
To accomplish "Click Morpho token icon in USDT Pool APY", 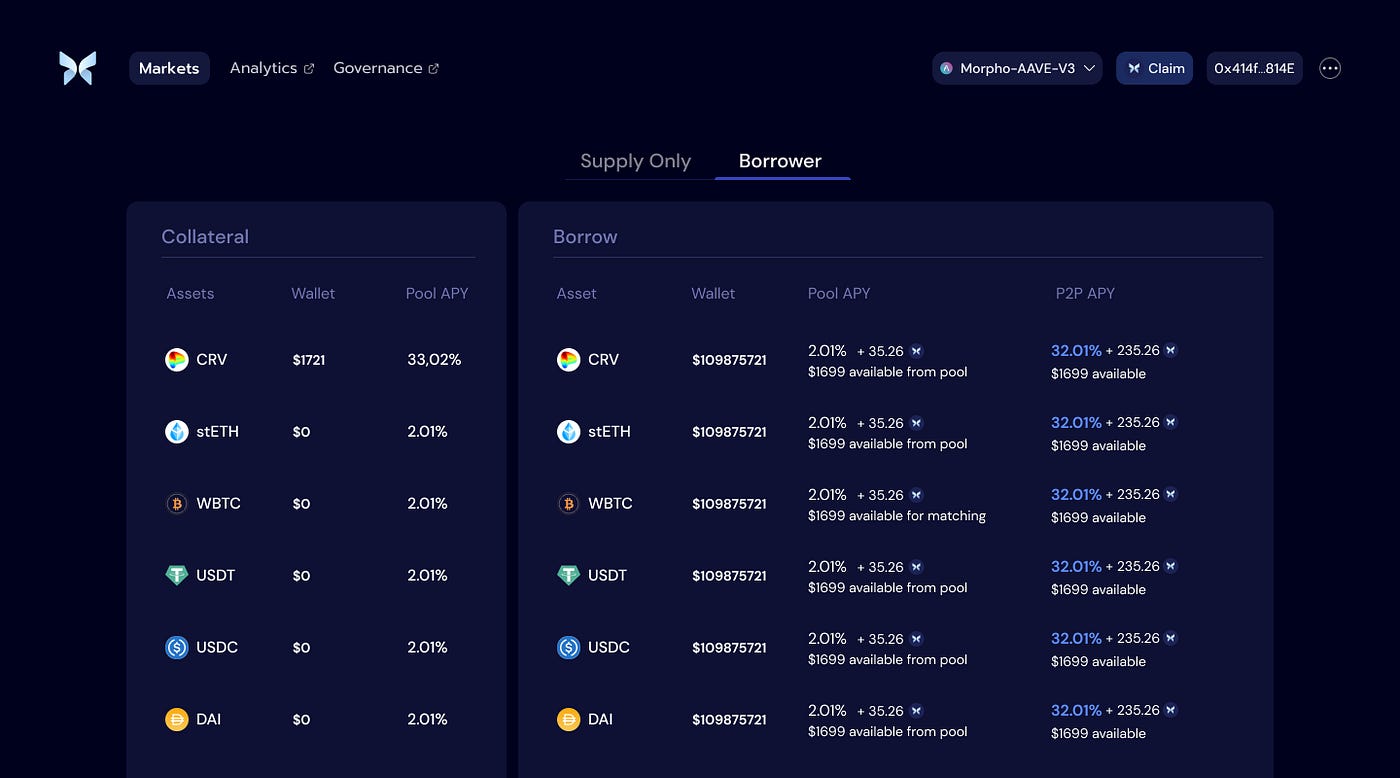I will [x=916, y=567].
